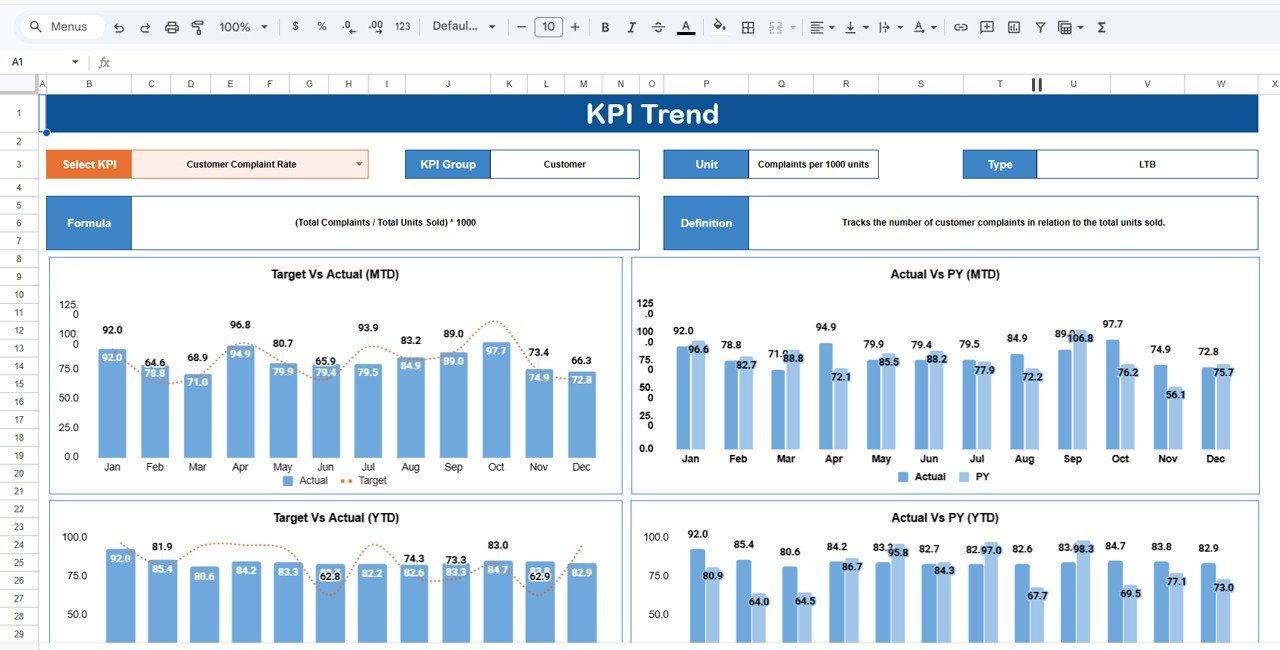1280x650 pixels.
Task: Open the Select KPI dropdown showing Customer Complaint Rate
Action: (358, 164)
